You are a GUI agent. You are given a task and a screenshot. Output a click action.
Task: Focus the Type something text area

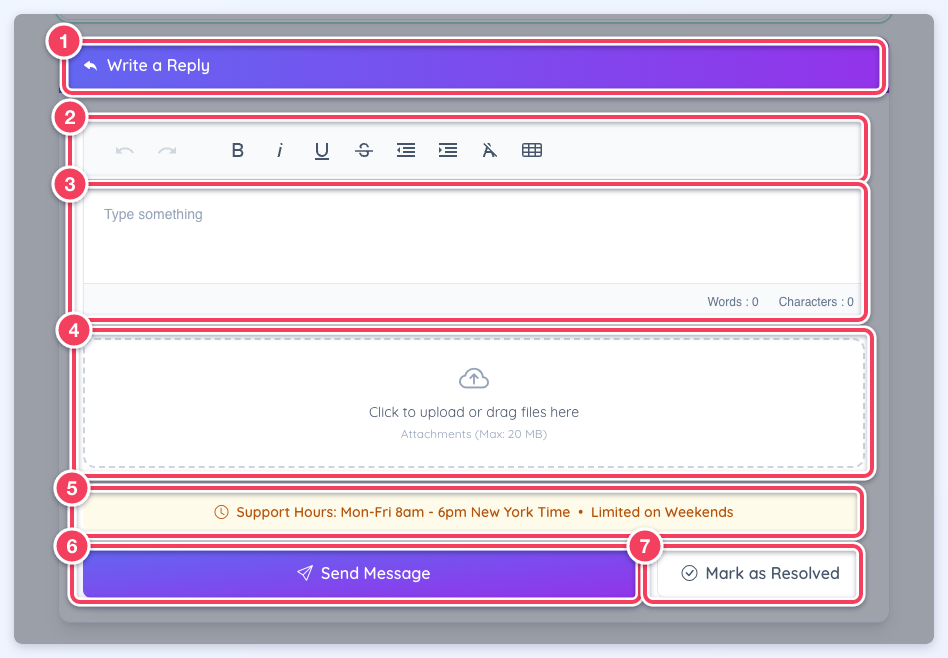[472, 237]
